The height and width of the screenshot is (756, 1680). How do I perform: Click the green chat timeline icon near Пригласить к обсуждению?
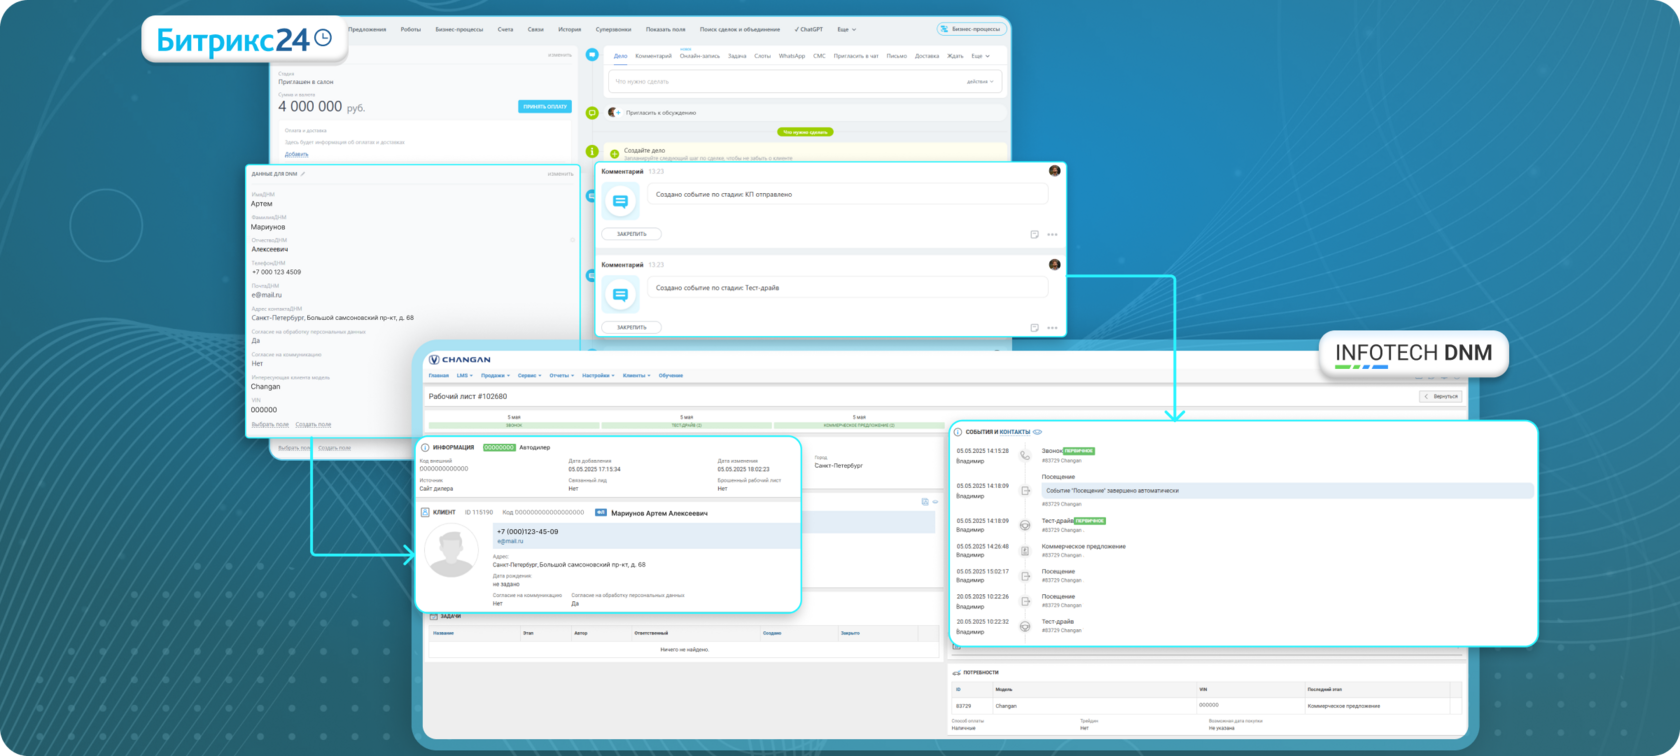pyautogui.click(x=592, y=113)
